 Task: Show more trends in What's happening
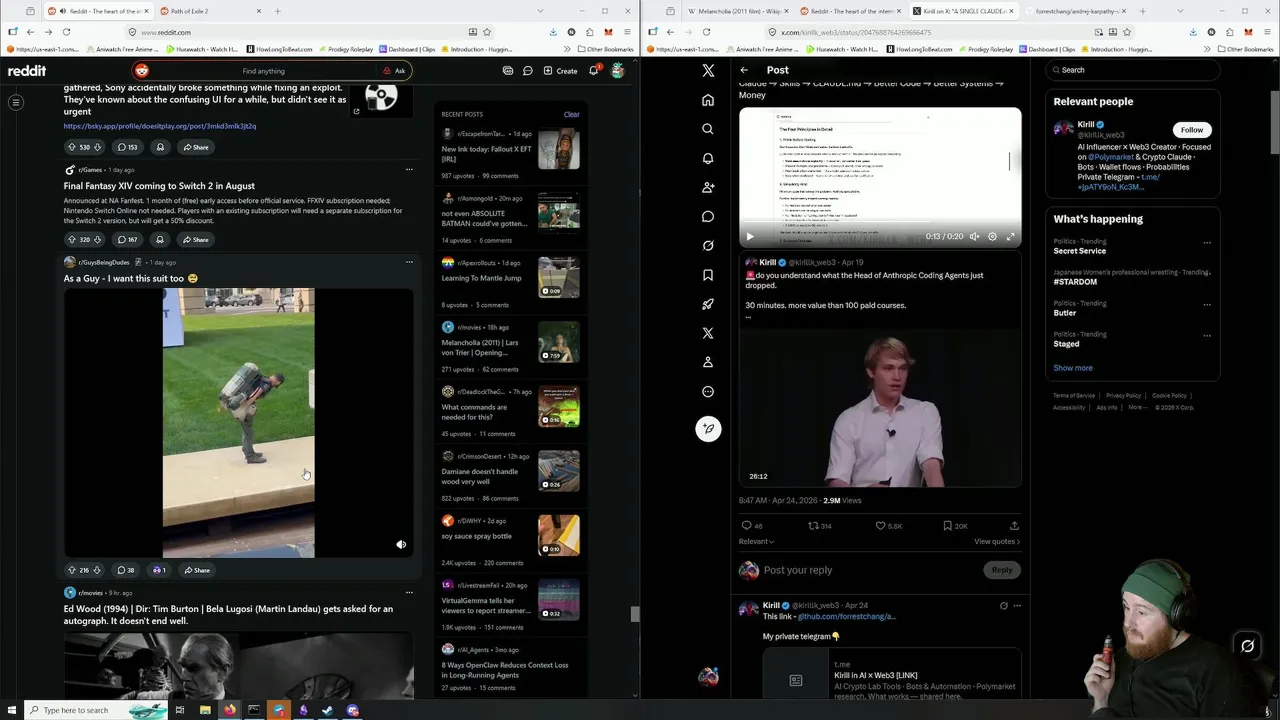(x=1072, y=368)
